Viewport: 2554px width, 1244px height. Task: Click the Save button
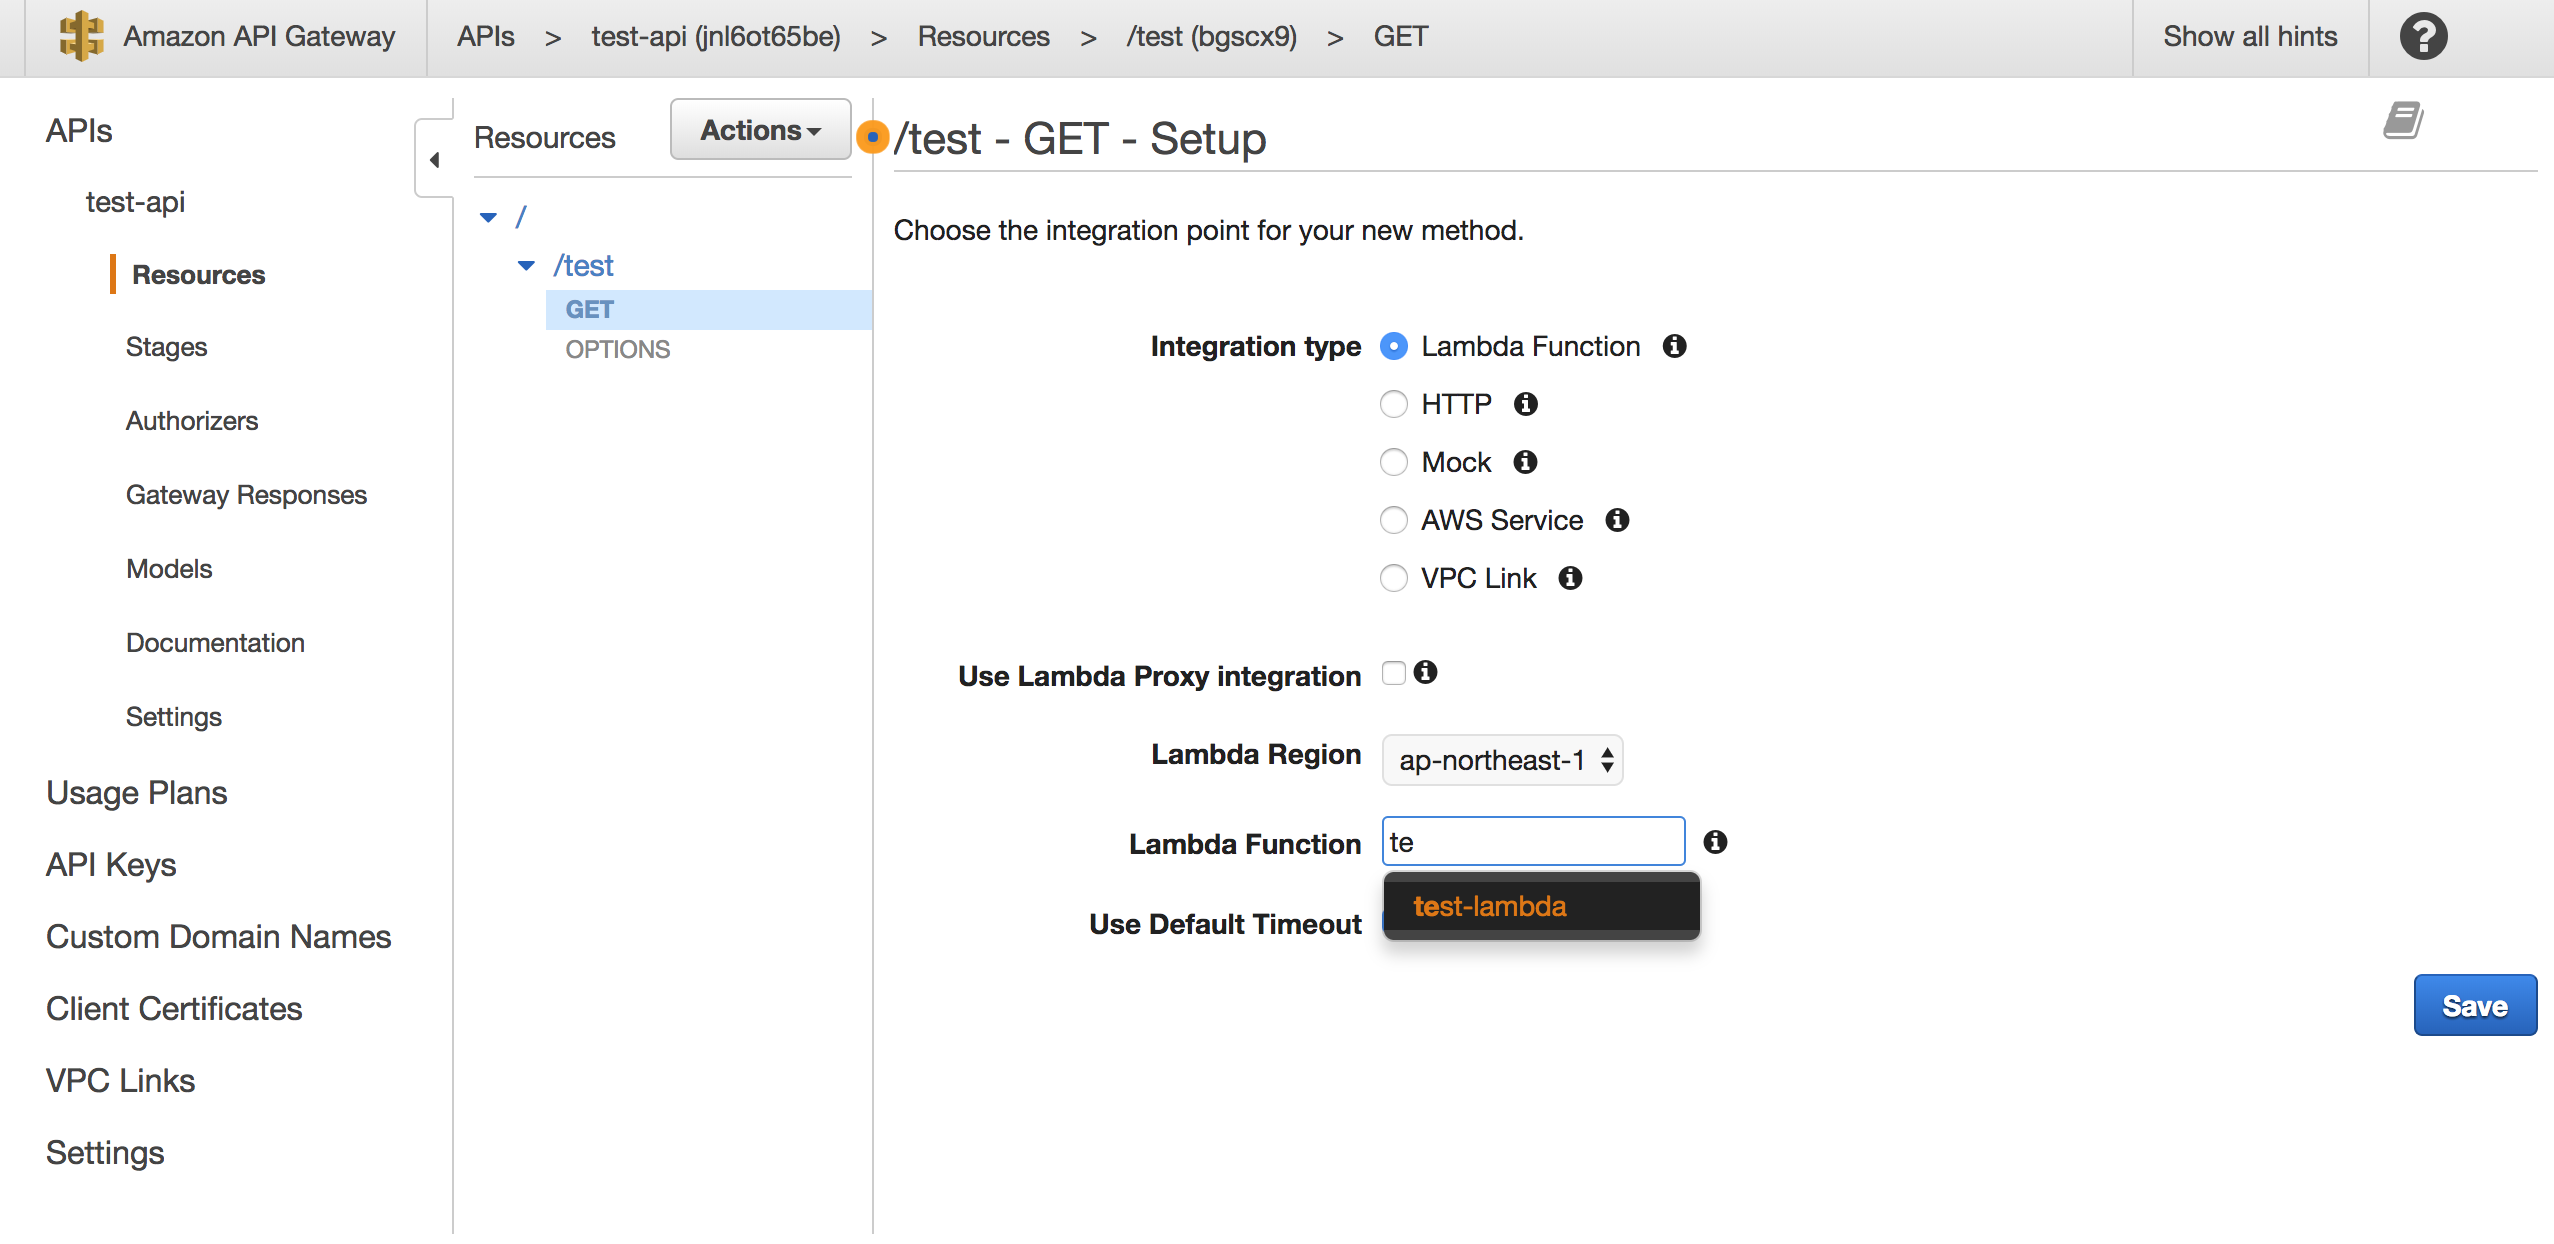(2474, 1005)
